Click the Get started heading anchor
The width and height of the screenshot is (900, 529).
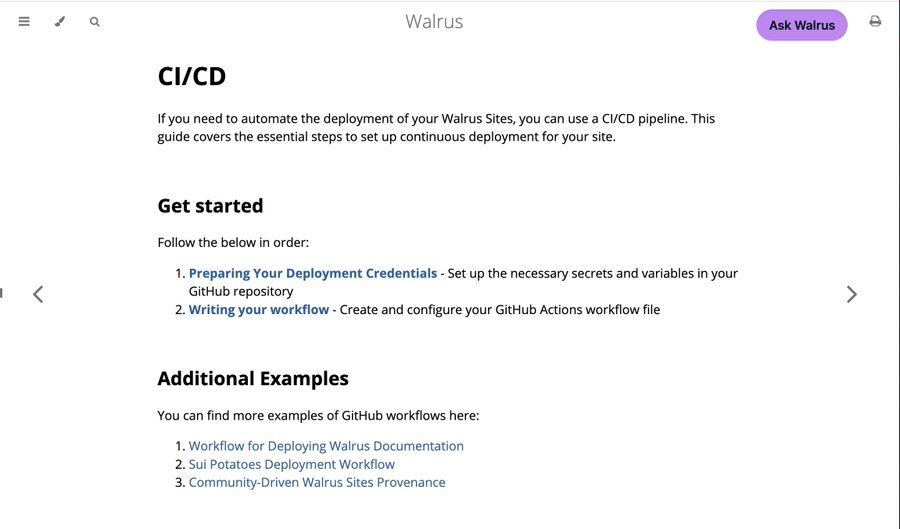pyautogui.click(x=210, y=205)
